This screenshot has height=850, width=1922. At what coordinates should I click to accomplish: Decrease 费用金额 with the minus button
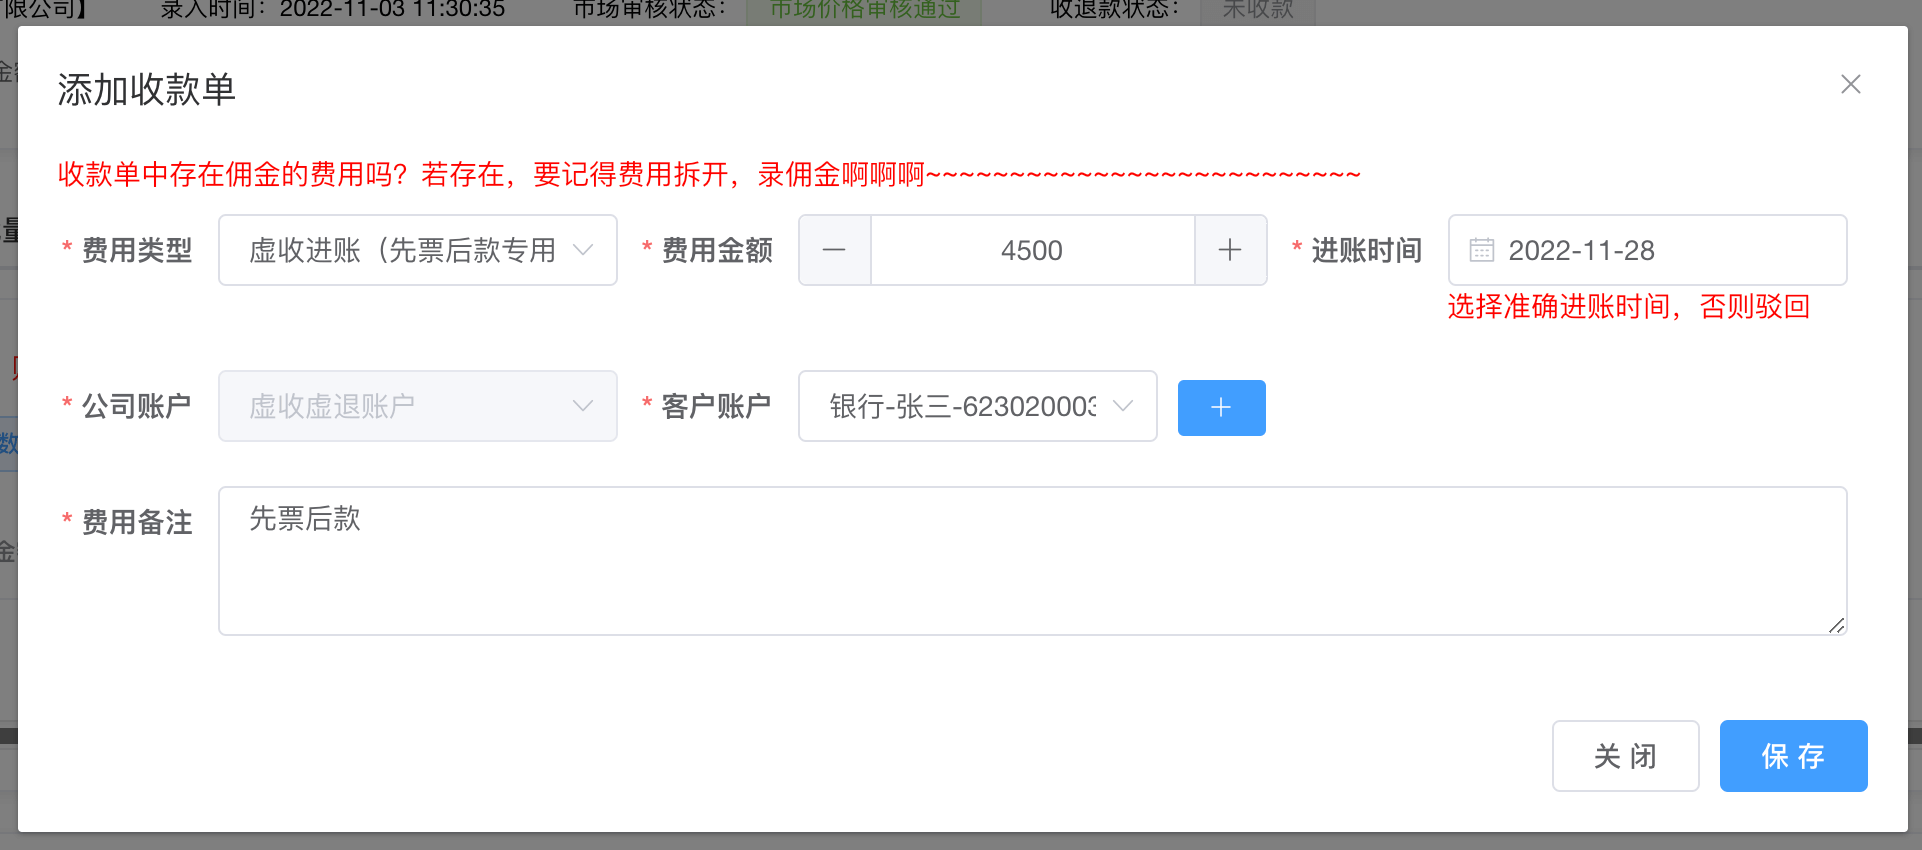click(834, 250)
